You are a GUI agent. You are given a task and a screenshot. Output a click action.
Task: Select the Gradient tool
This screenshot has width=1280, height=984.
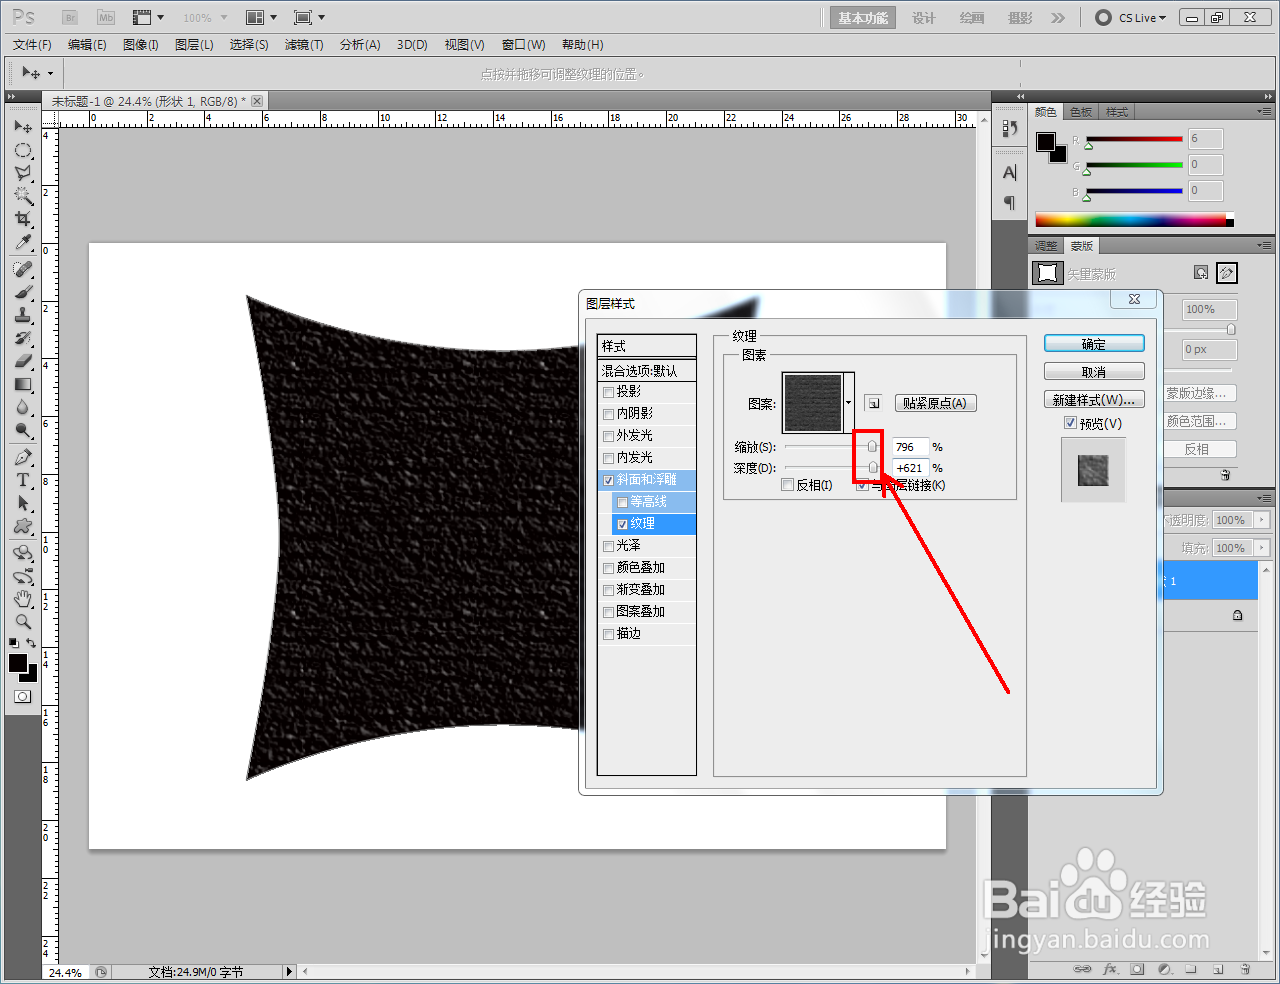pos(23,384)
